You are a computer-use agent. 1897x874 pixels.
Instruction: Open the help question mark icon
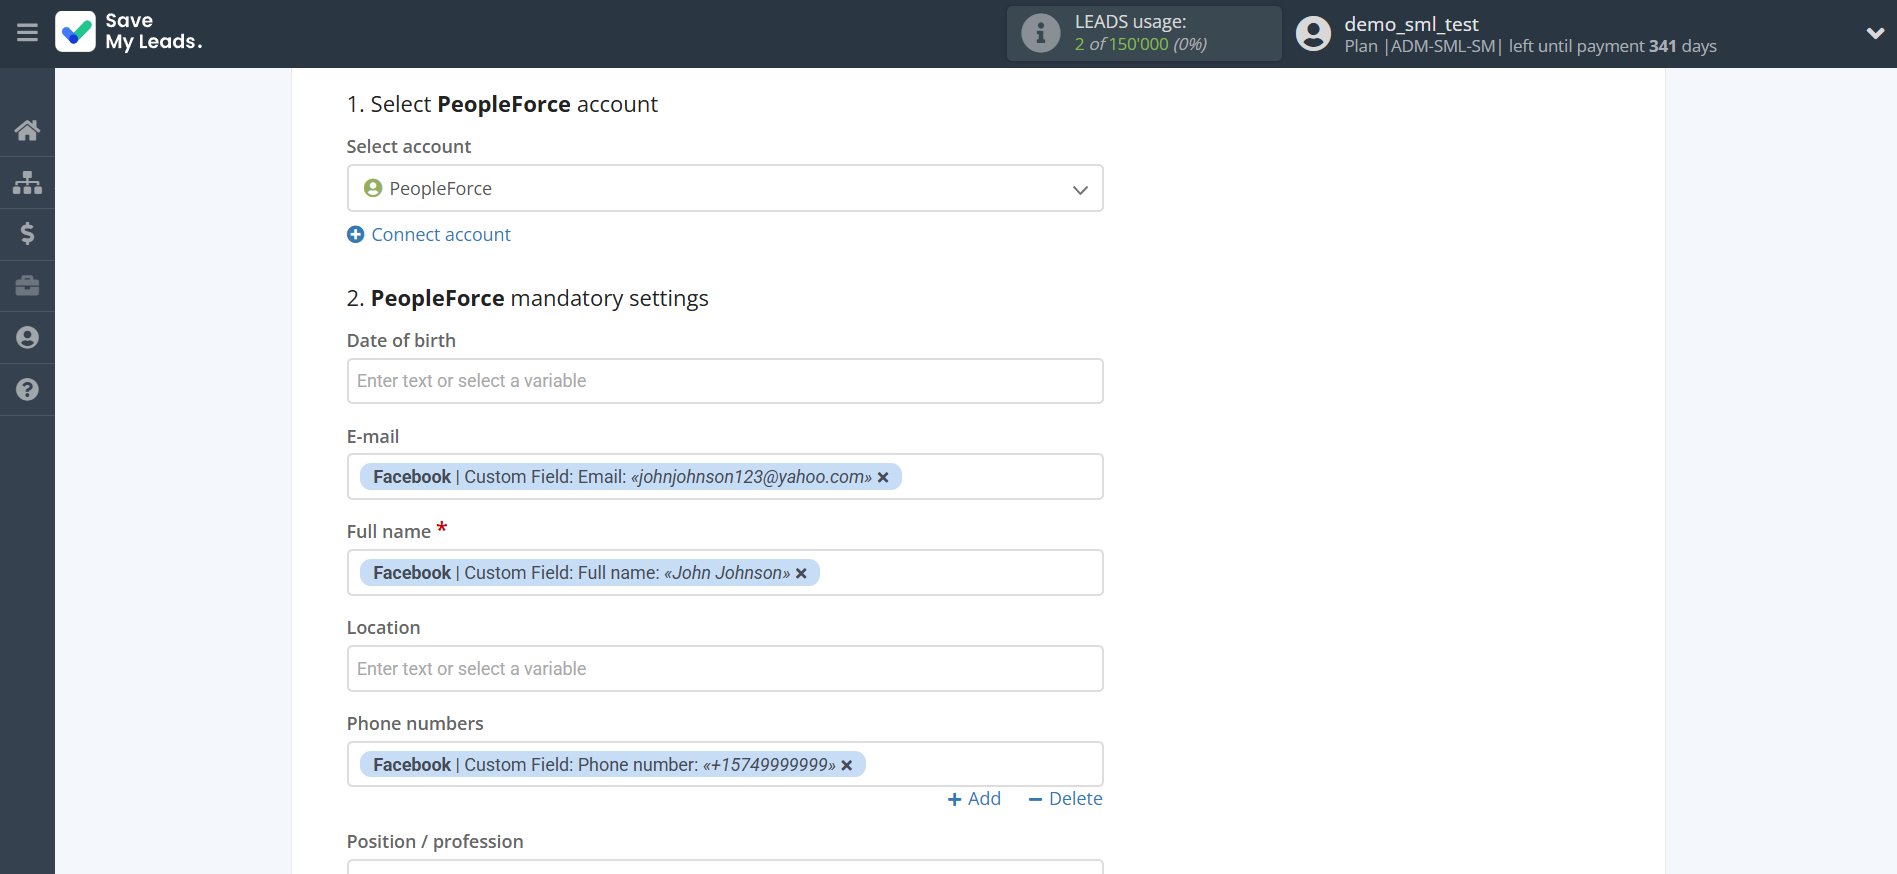pos(27,390)
